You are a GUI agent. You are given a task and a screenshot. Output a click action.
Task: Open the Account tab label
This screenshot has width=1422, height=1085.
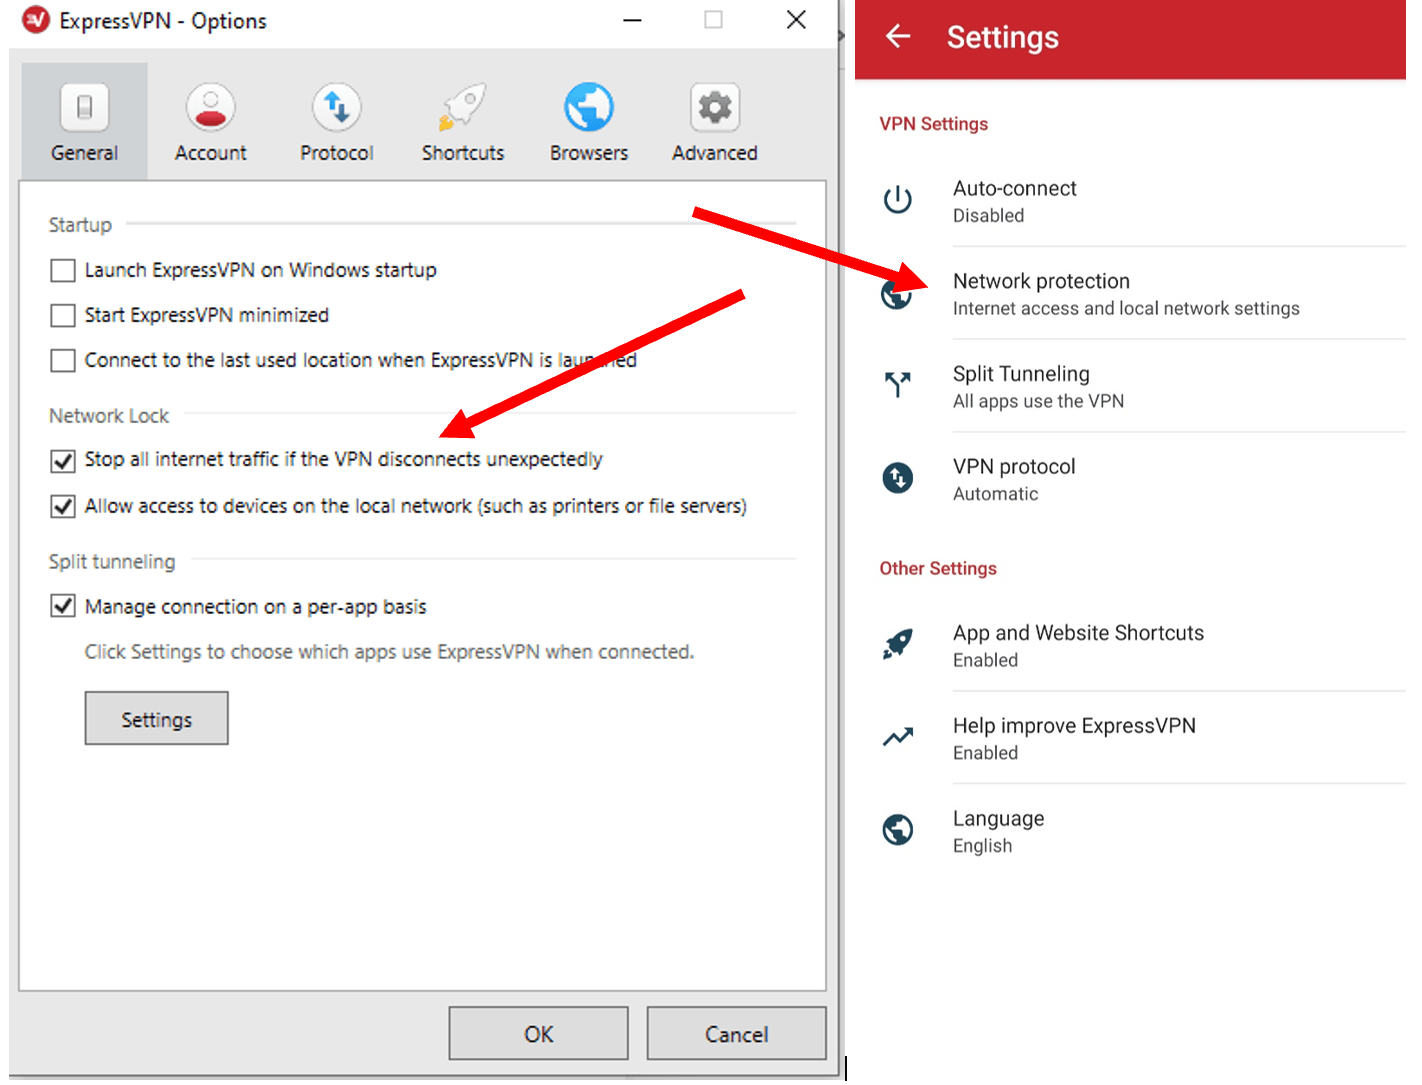pyautogui.click(x=210, y=153)
